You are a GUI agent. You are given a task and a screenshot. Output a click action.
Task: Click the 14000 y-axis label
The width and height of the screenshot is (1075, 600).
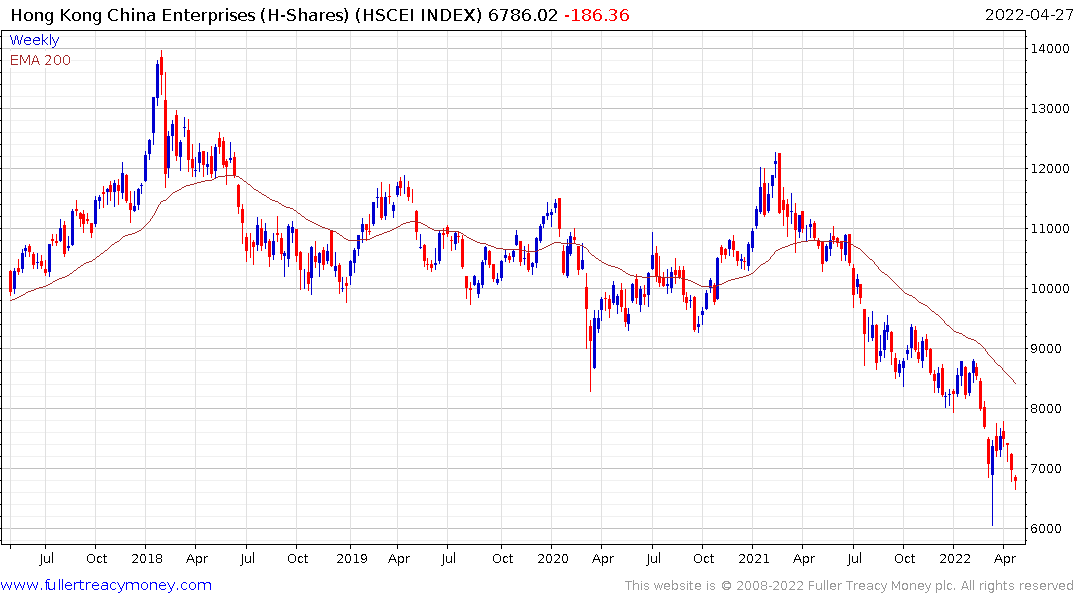1050,49
